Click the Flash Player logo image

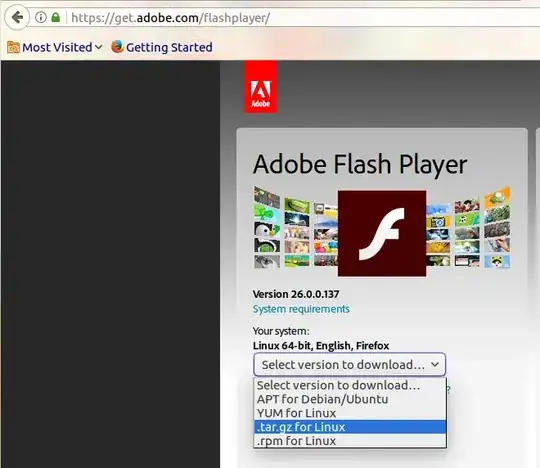382,233
